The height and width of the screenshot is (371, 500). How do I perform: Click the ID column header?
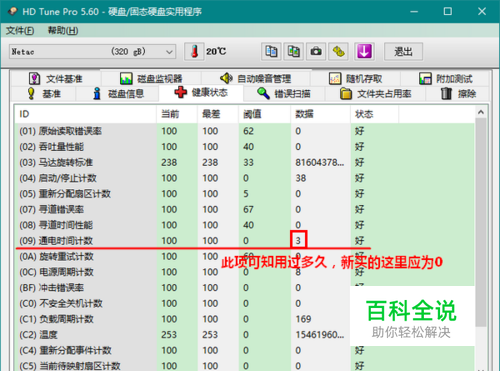click(x=85, y=114)
